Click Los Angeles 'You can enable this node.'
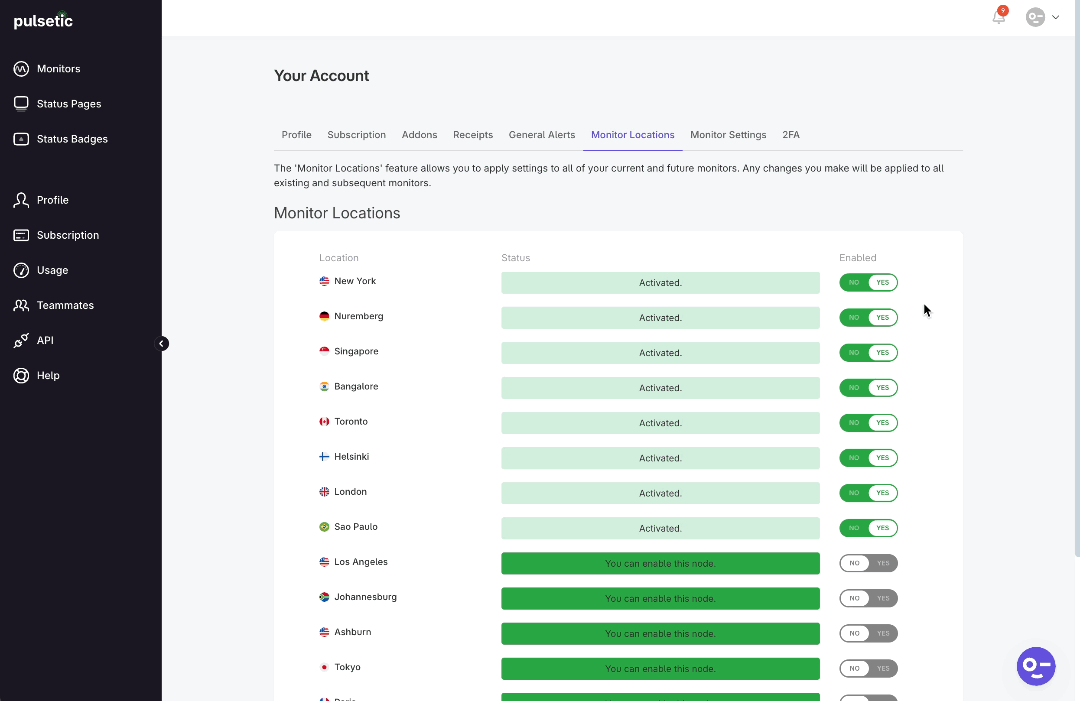 pos(660,563)
